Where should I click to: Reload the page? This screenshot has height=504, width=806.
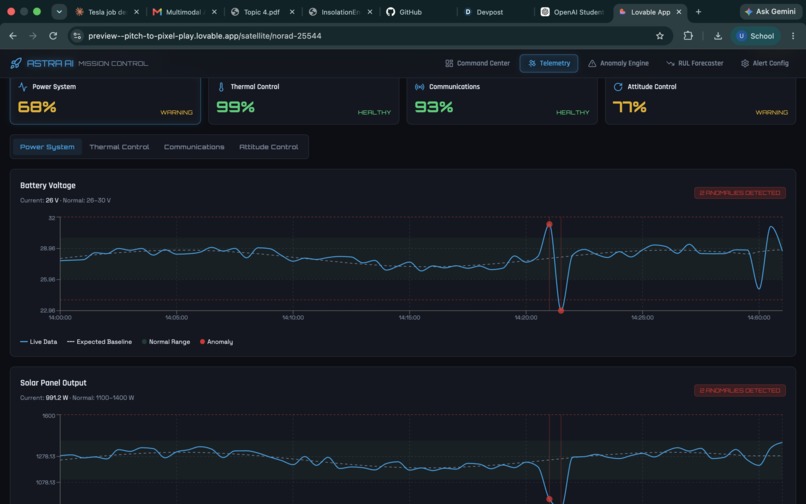click(x=53, y=36)
